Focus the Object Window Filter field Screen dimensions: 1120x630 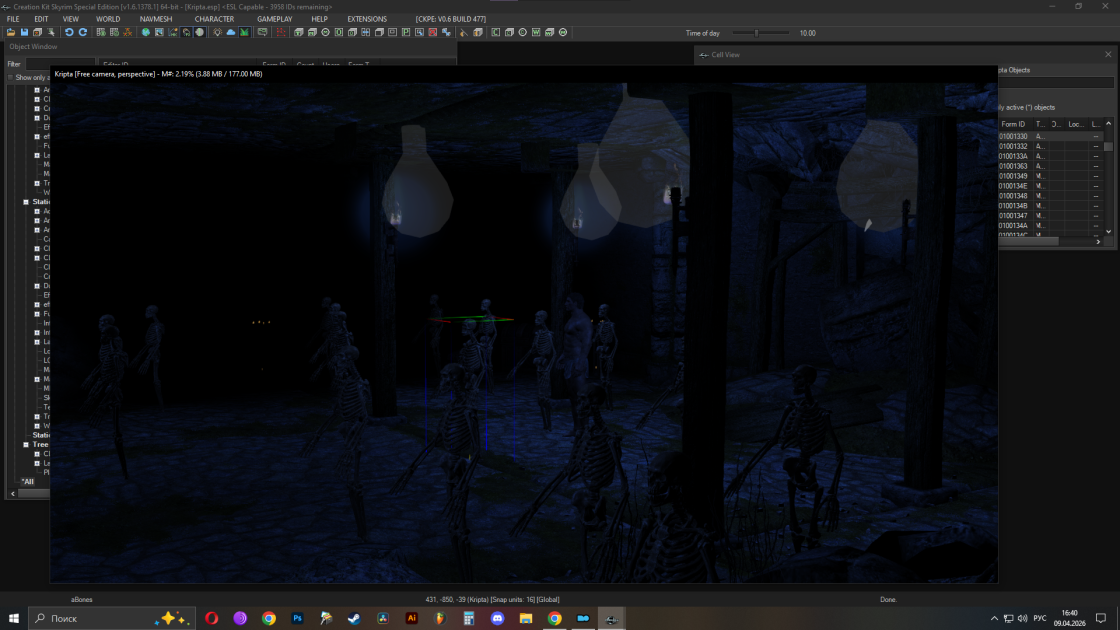coord(60,64)
